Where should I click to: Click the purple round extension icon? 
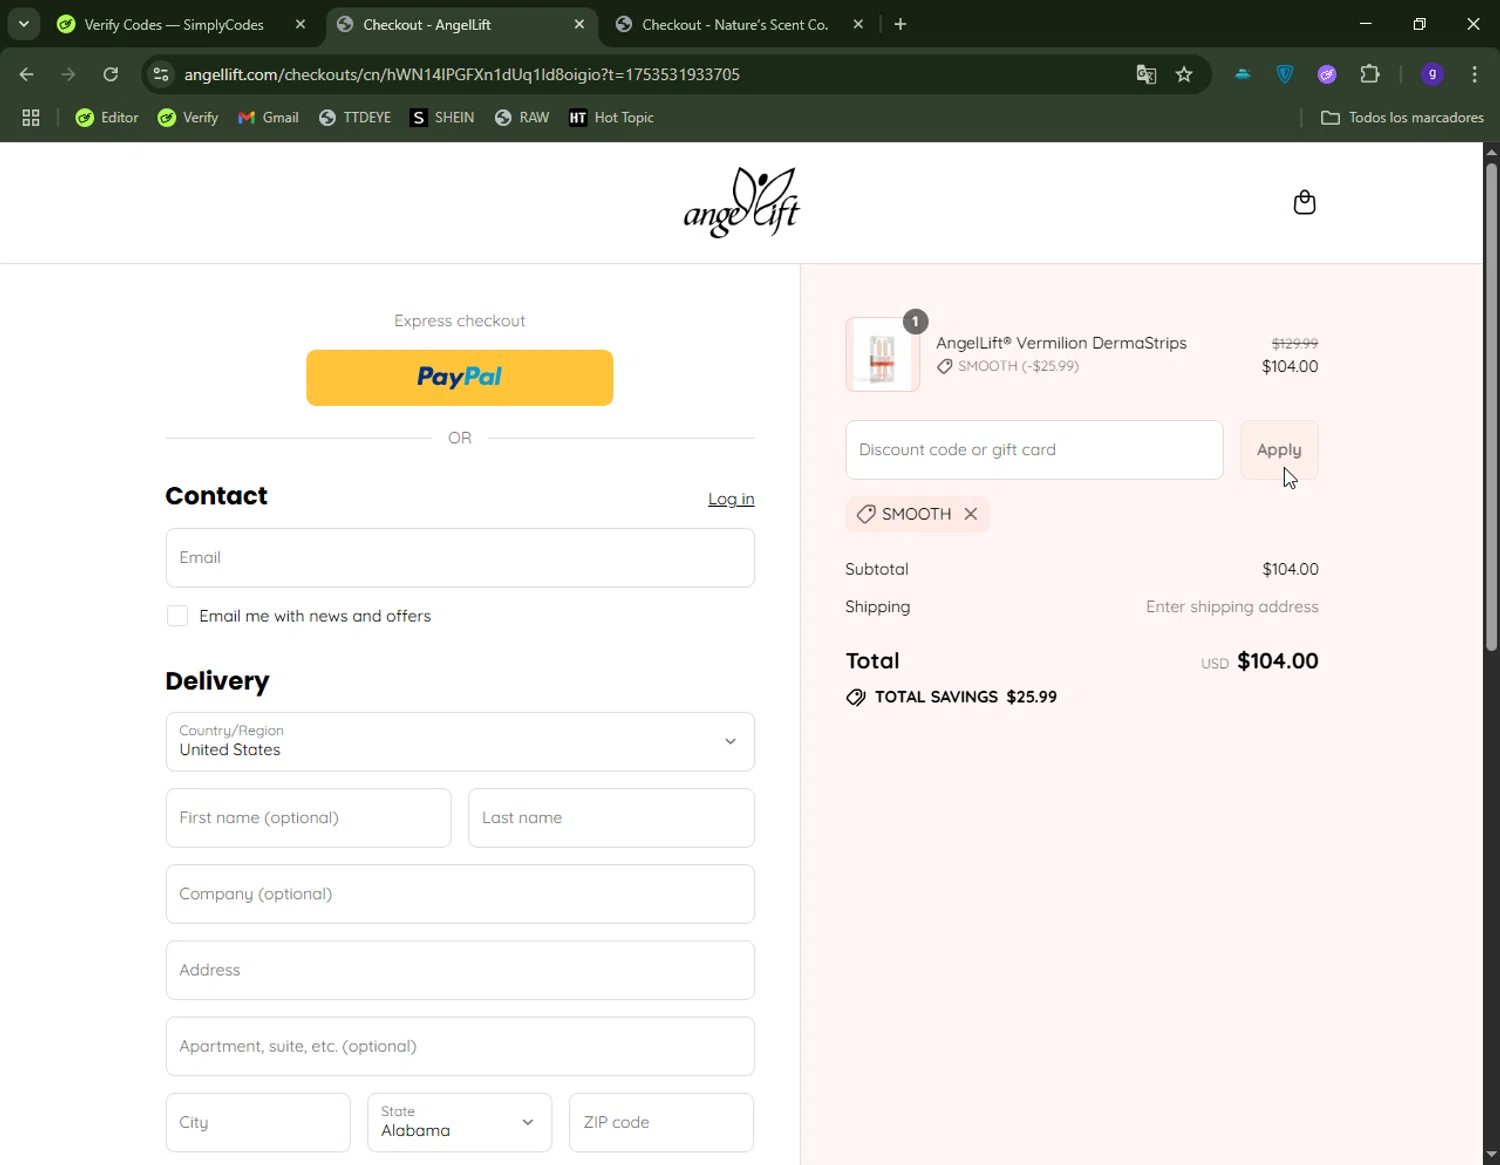pos(1327,74)
